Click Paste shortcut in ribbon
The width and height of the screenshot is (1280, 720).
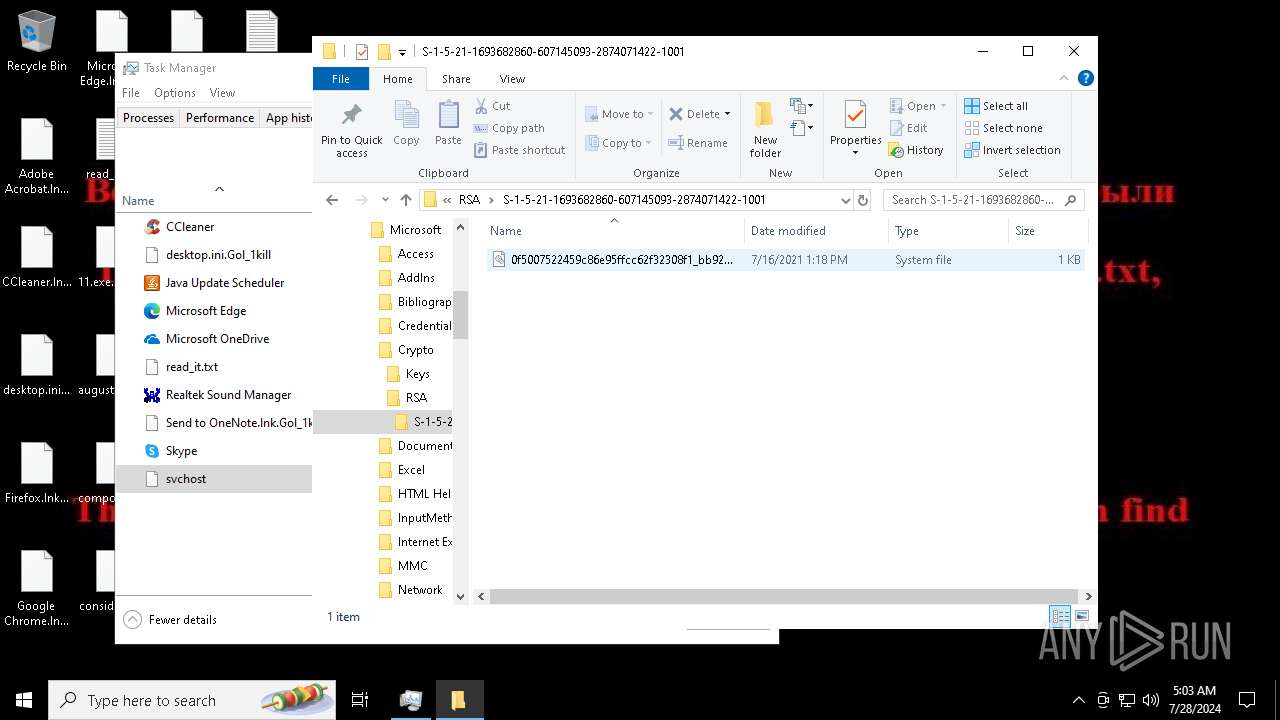coord(519,150)
